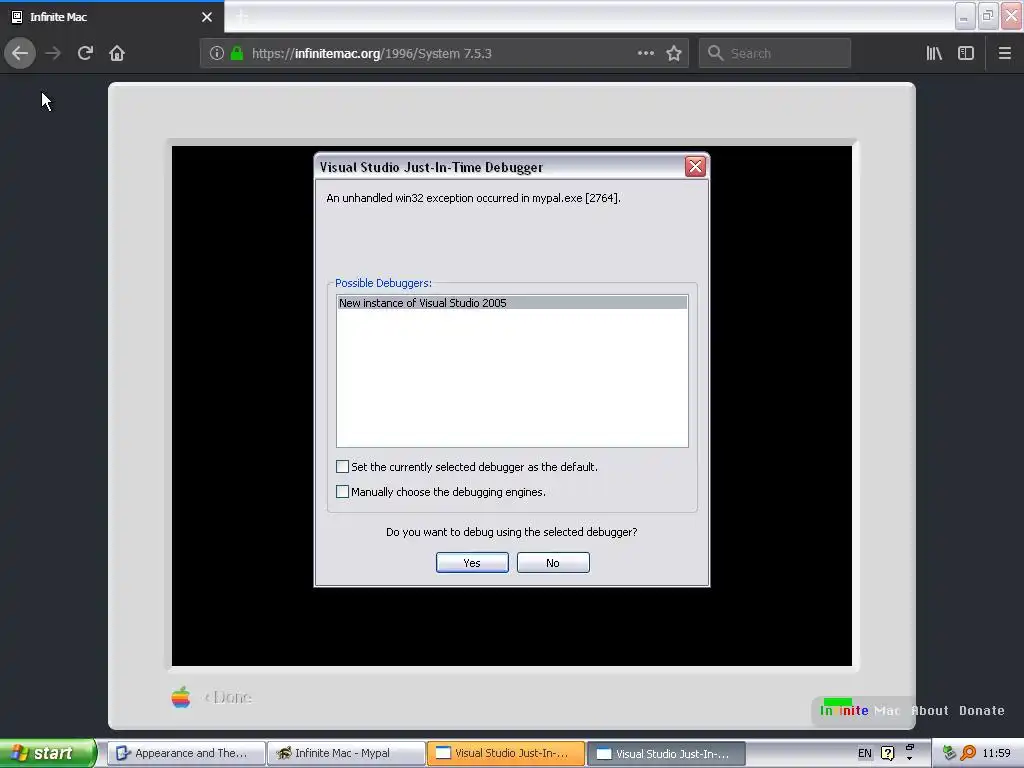Click the orange magnifier tray icon
Image resolution: width=1024 pixels, height=768 pixels.
click(x=968, y=754)
